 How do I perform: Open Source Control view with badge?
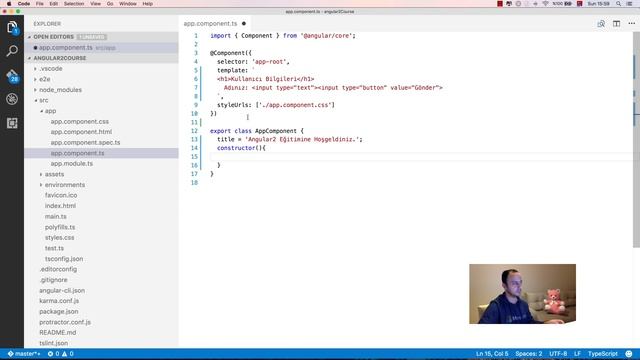pos(12,76)
